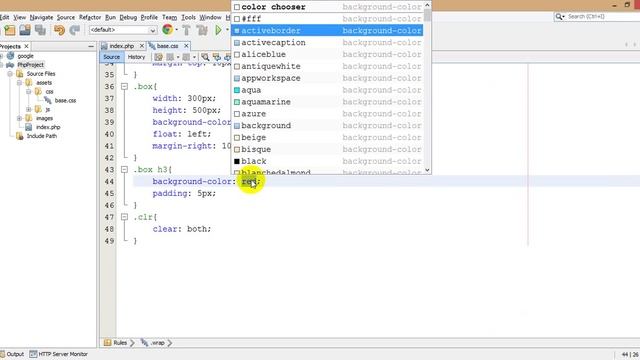Open the Refactor menu
Image resolution: width=640 pixels, height=360 pixels.
pos(90,17)
